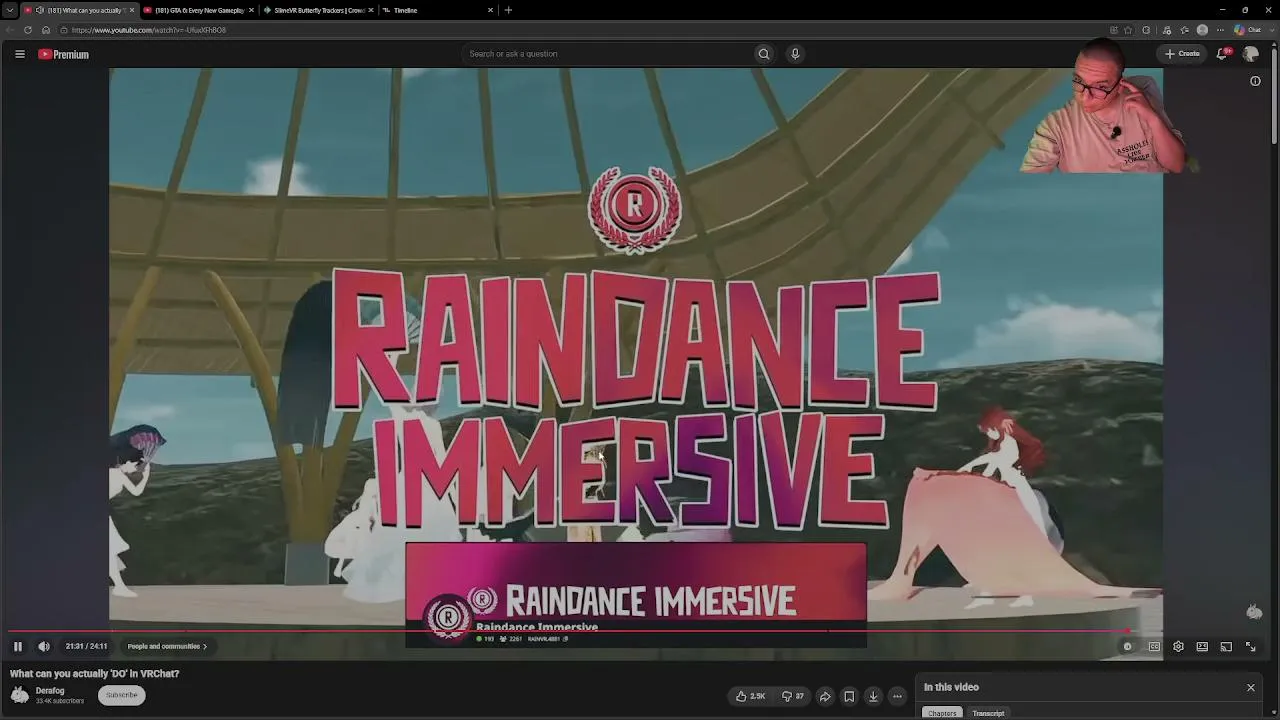Select the Transcript tab
Viewport: 1280px width, 720px height.
988,713
